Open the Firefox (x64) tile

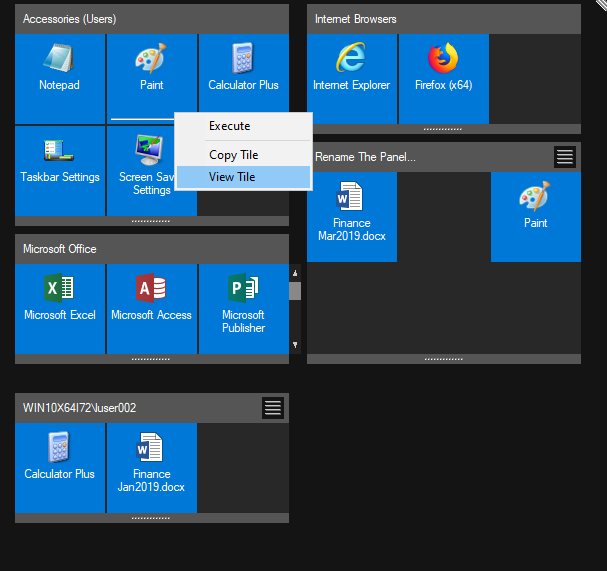click(443, 68)
